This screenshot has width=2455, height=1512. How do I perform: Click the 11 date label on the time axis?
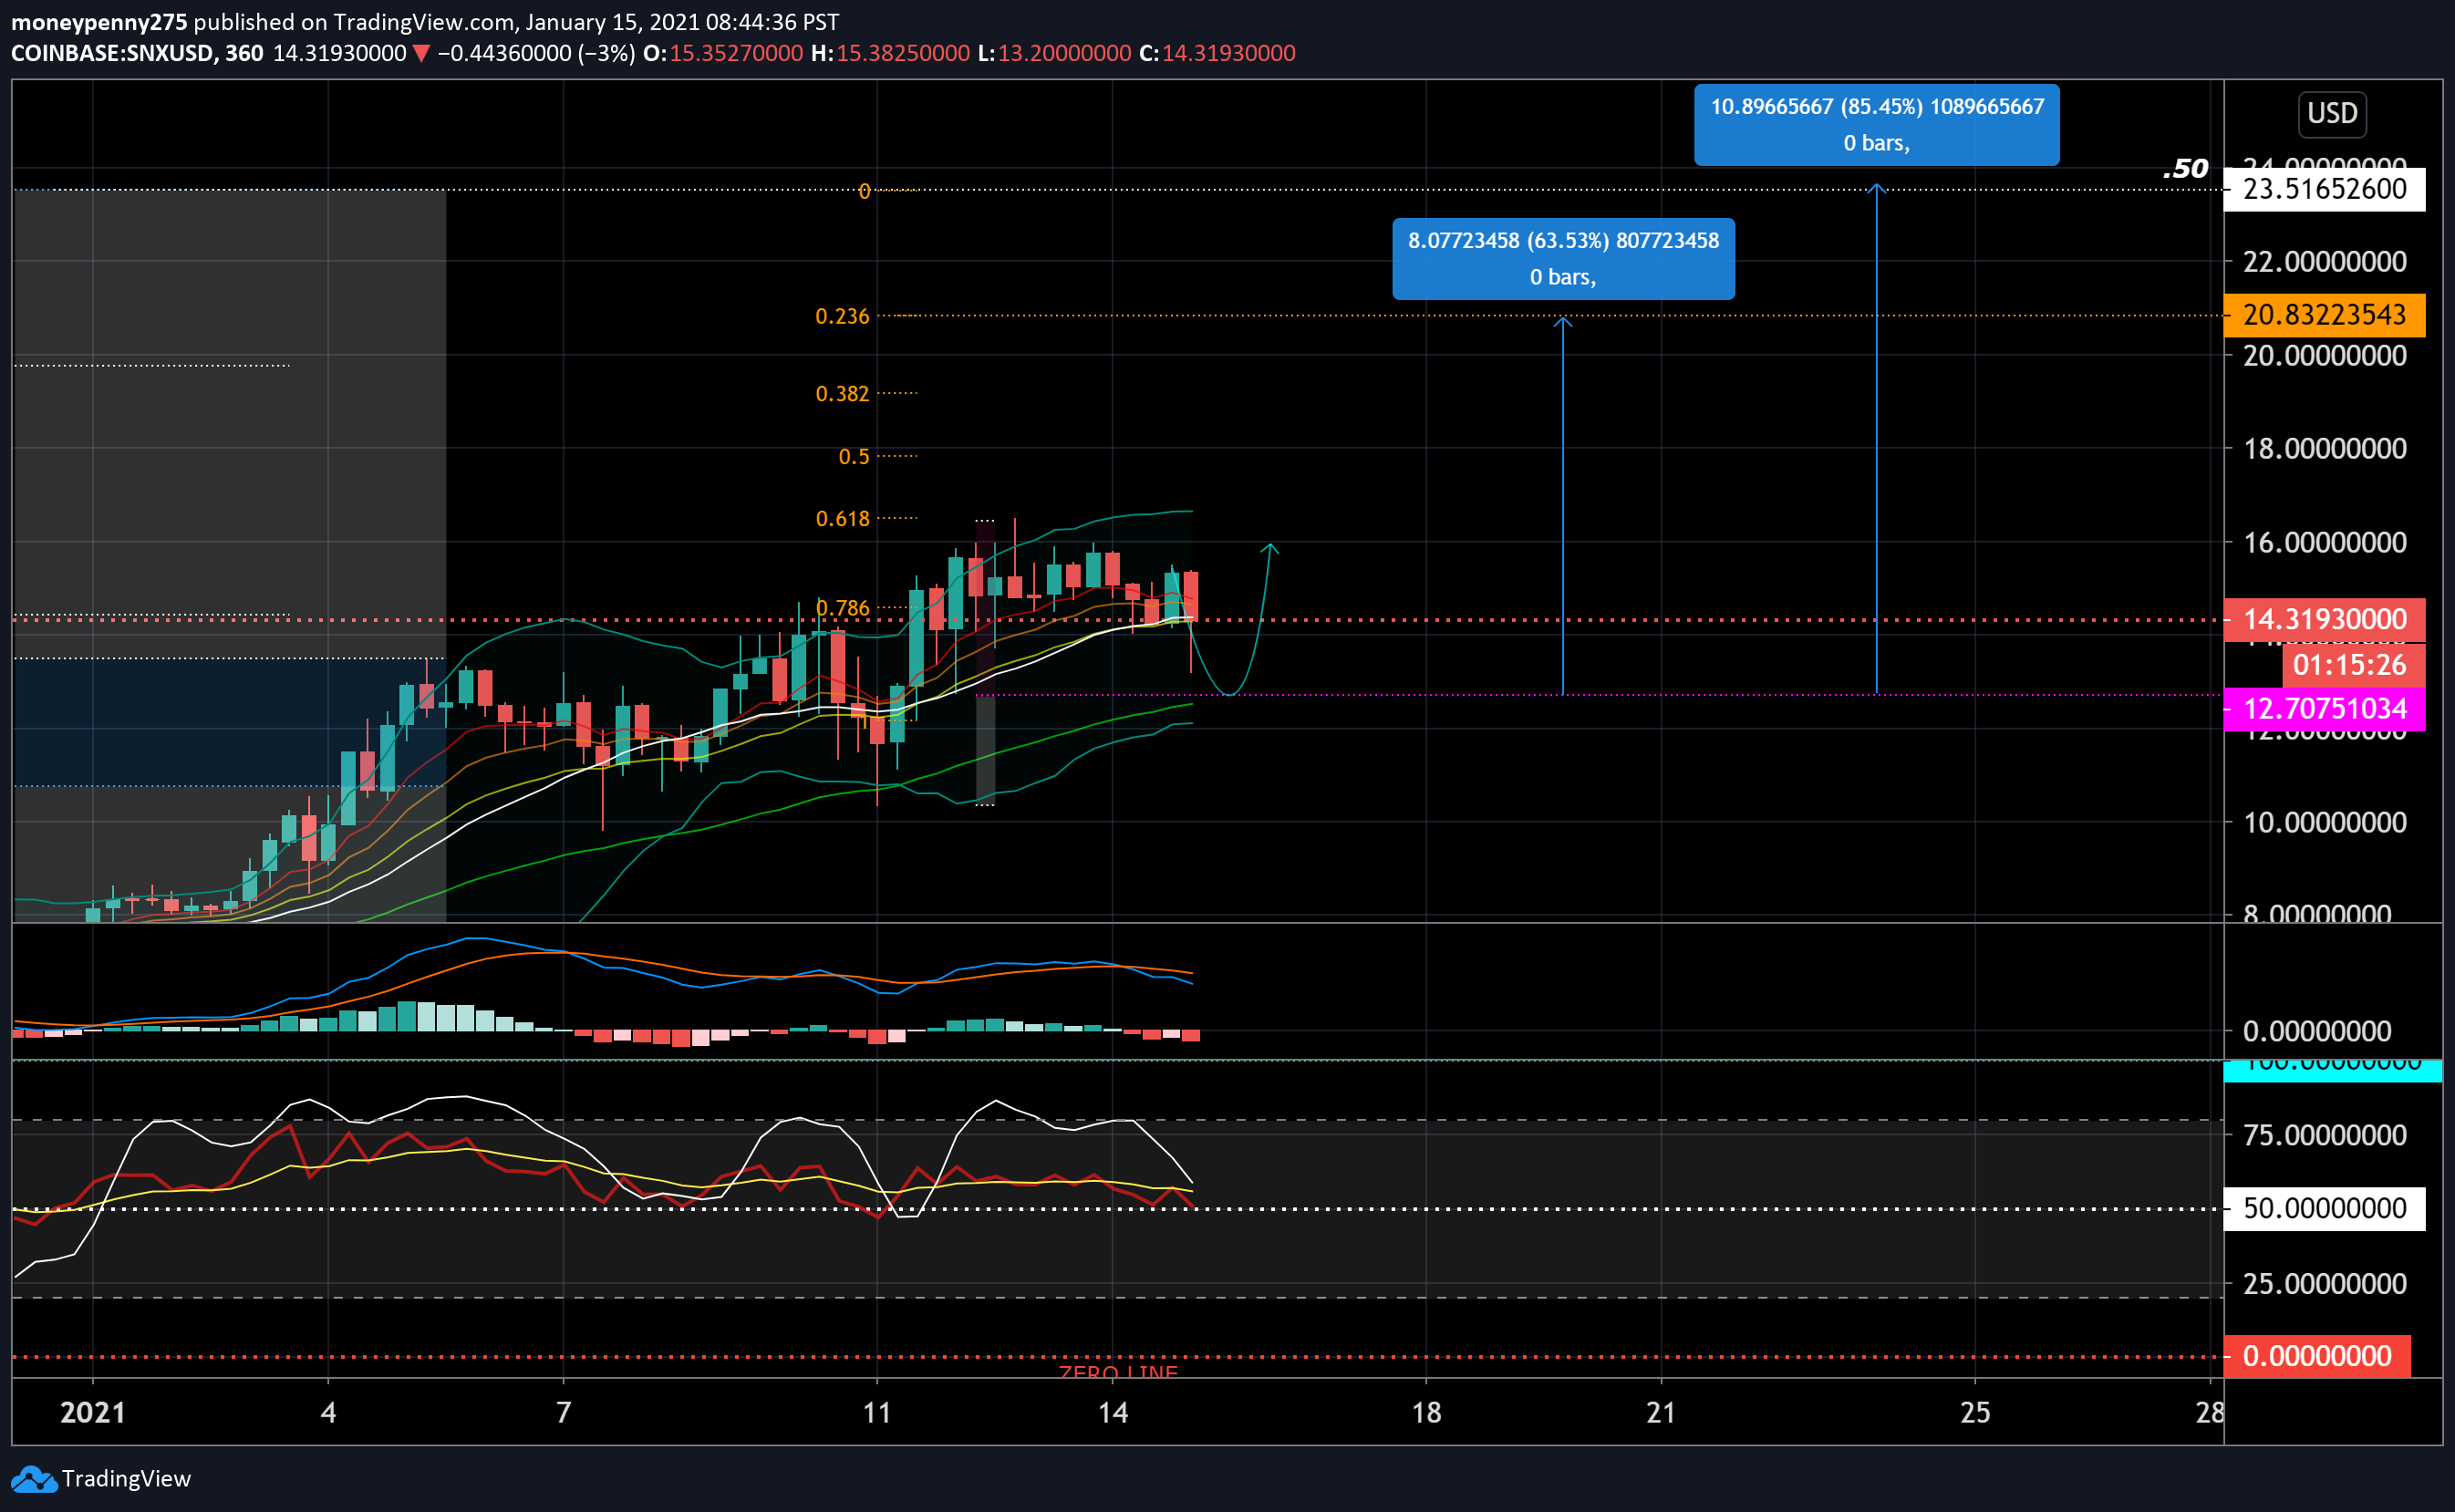click(877, 1413)
